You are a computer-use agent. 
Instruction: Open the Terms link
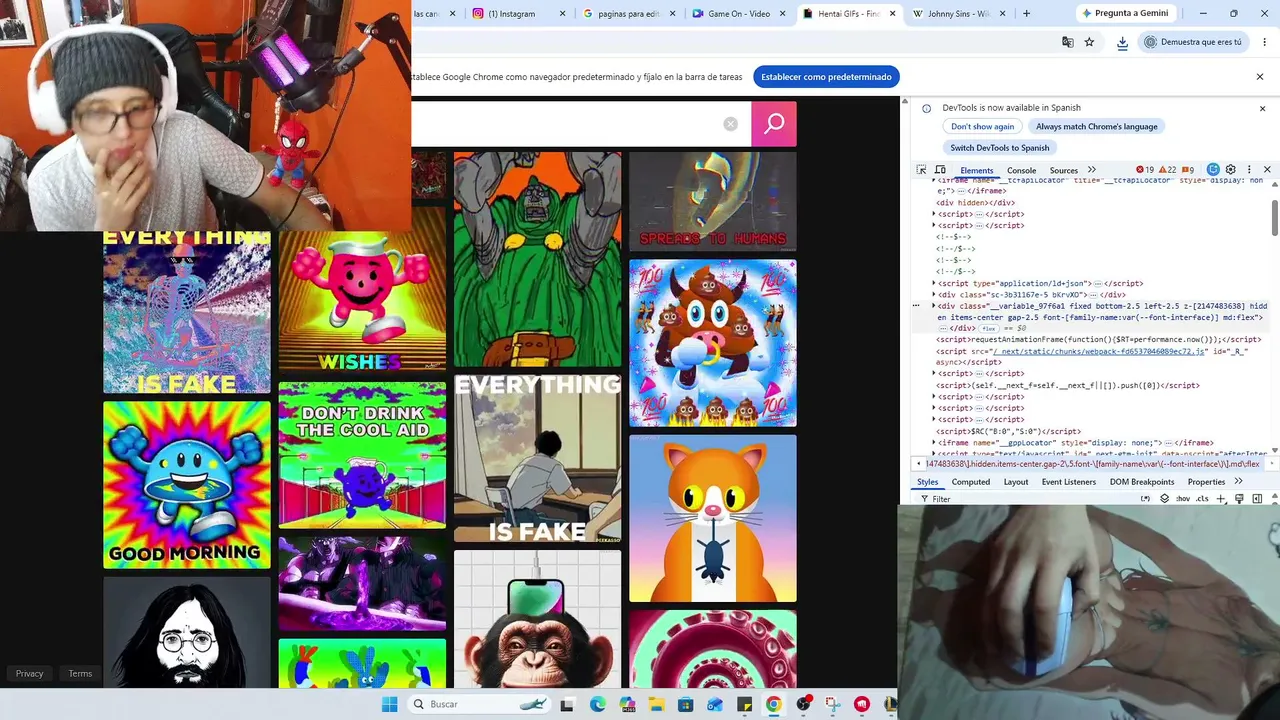coord(80,674)
